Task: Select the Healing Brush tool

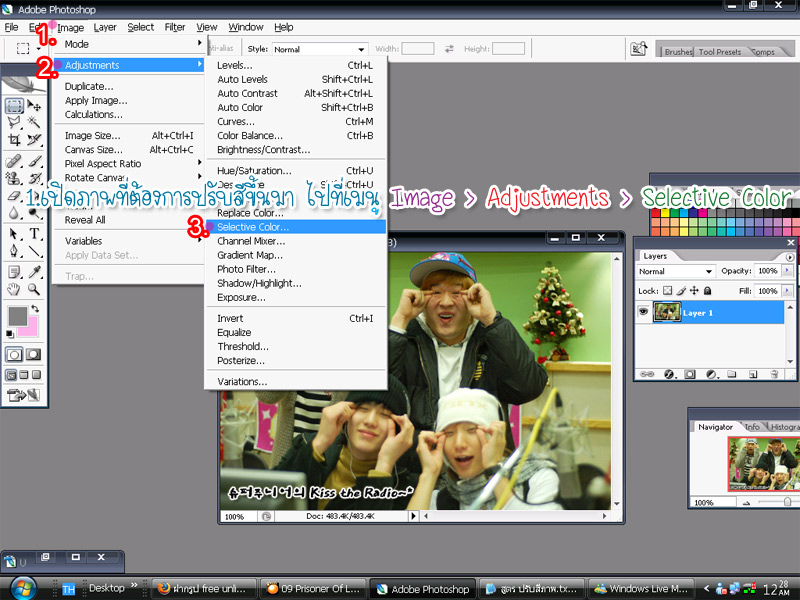Action: tap(14, 161)
